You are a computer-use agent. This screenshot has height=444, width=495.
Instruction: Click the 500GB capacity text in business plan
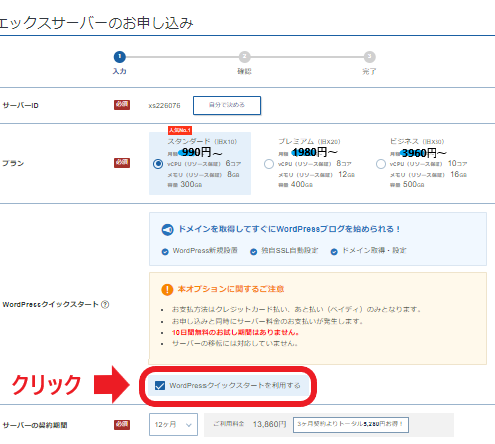tap(413, 184)
